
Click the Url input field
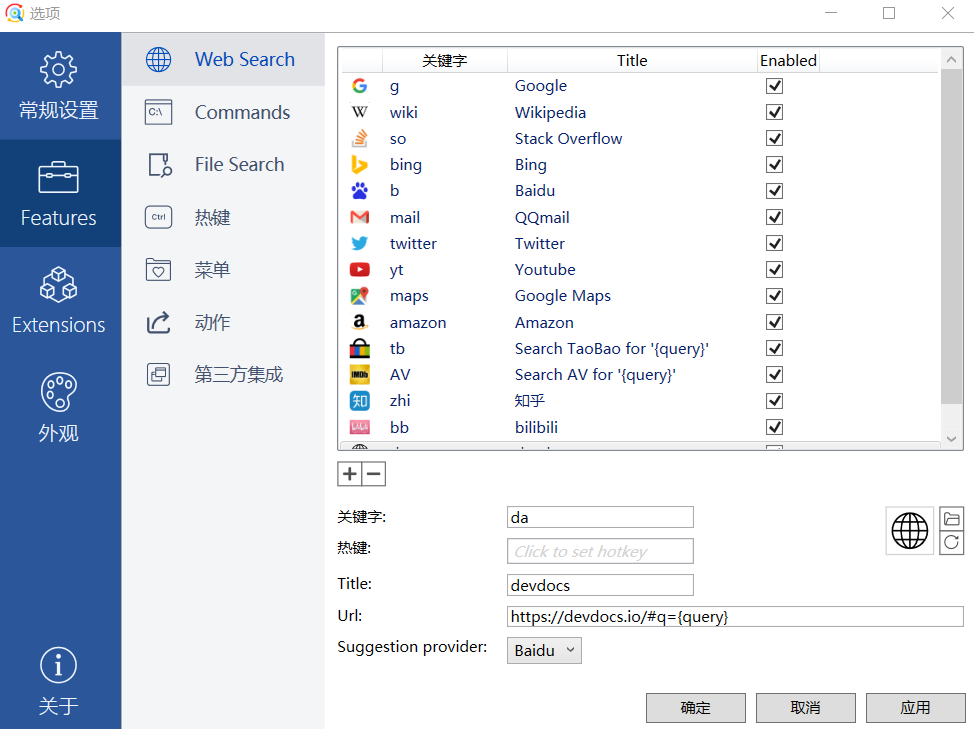(735, 617)
